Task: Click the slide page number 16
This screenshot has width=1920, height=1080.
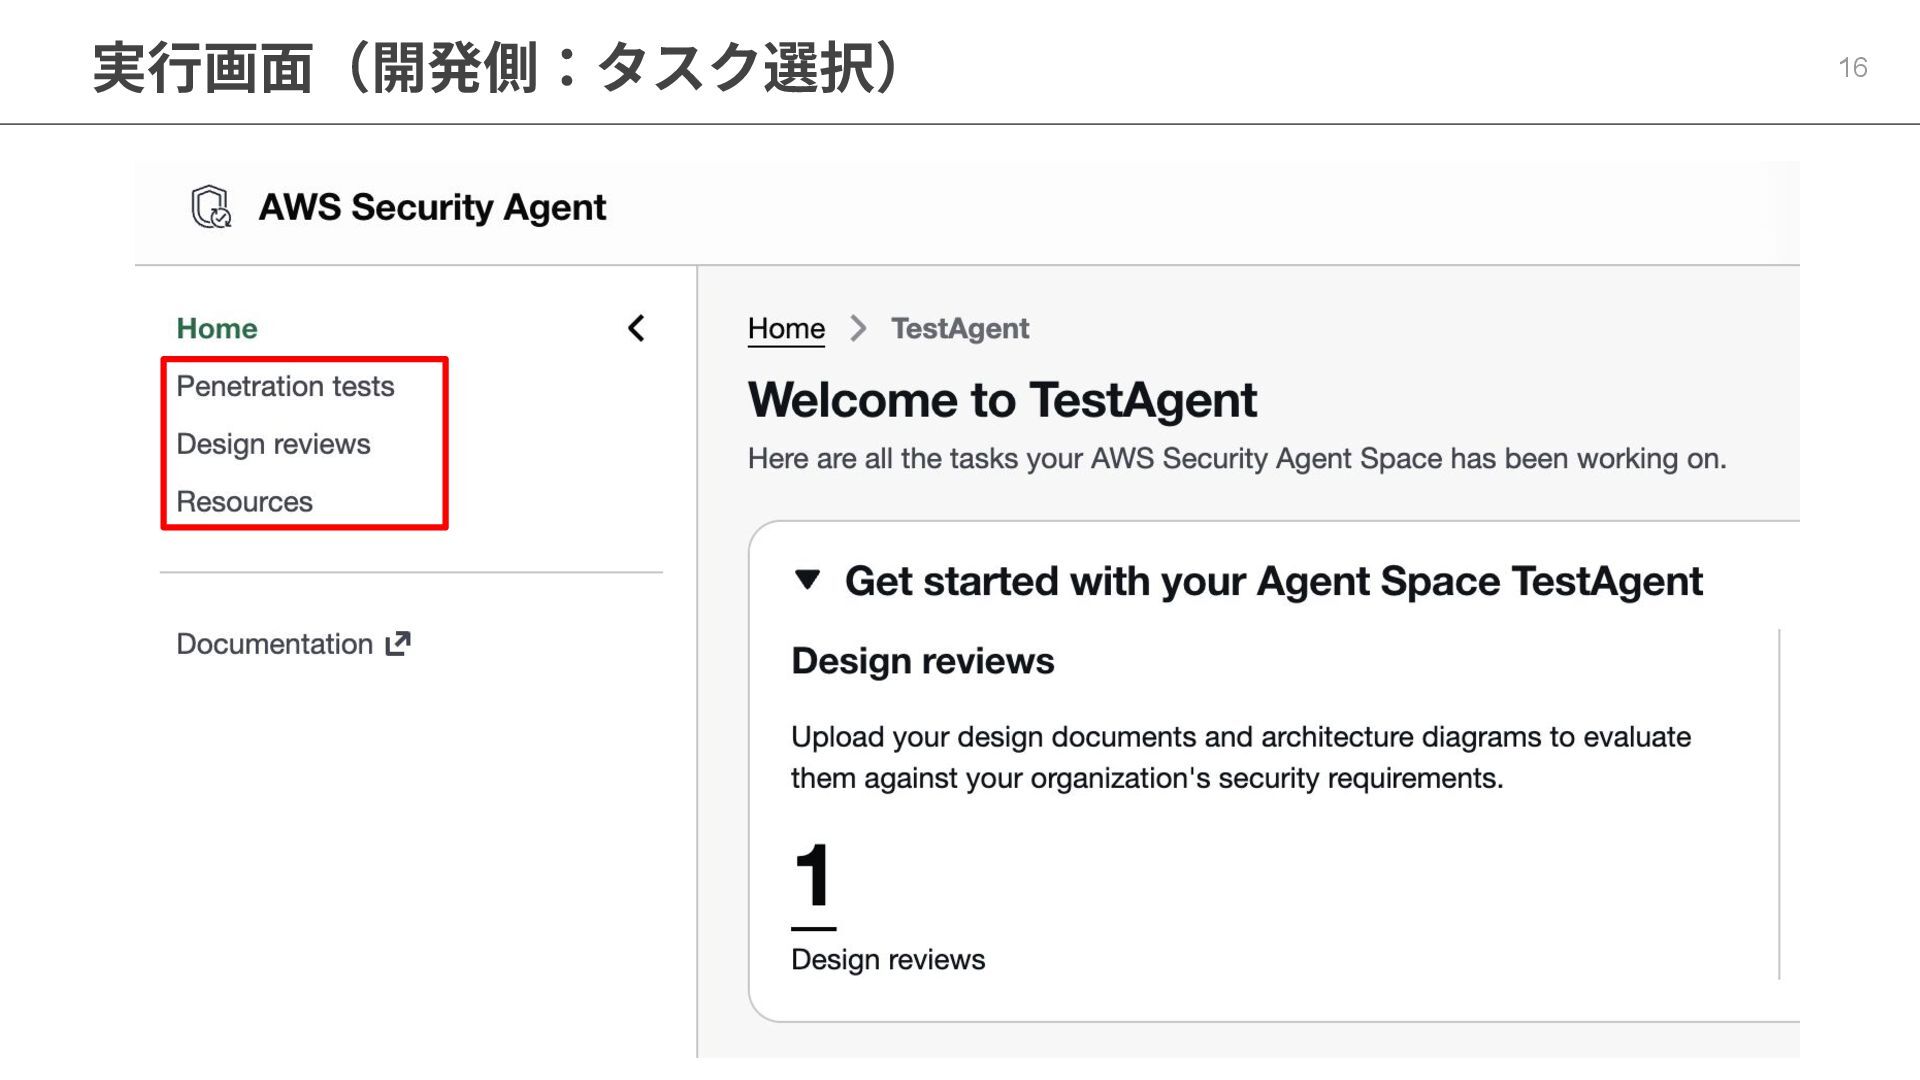Action: click(1852, 67)
